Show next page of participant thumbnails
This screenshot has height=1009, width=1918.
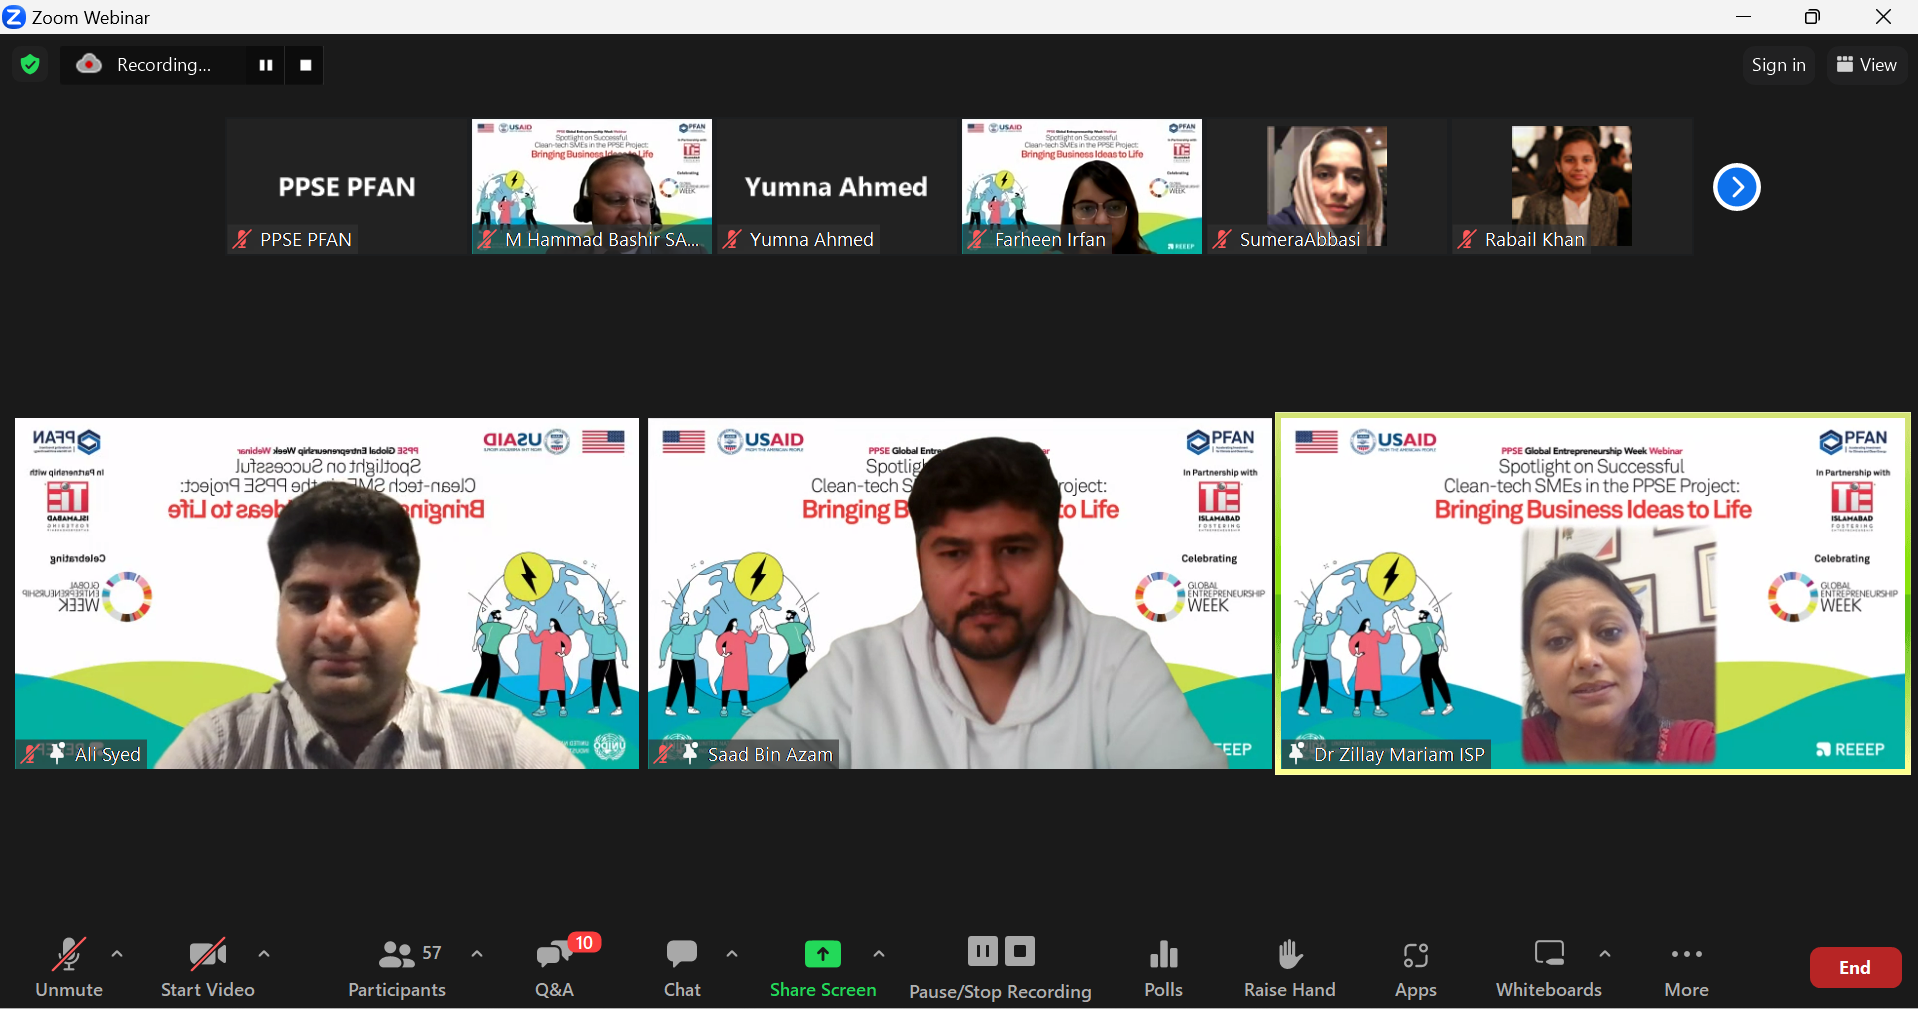[1736, 187]
